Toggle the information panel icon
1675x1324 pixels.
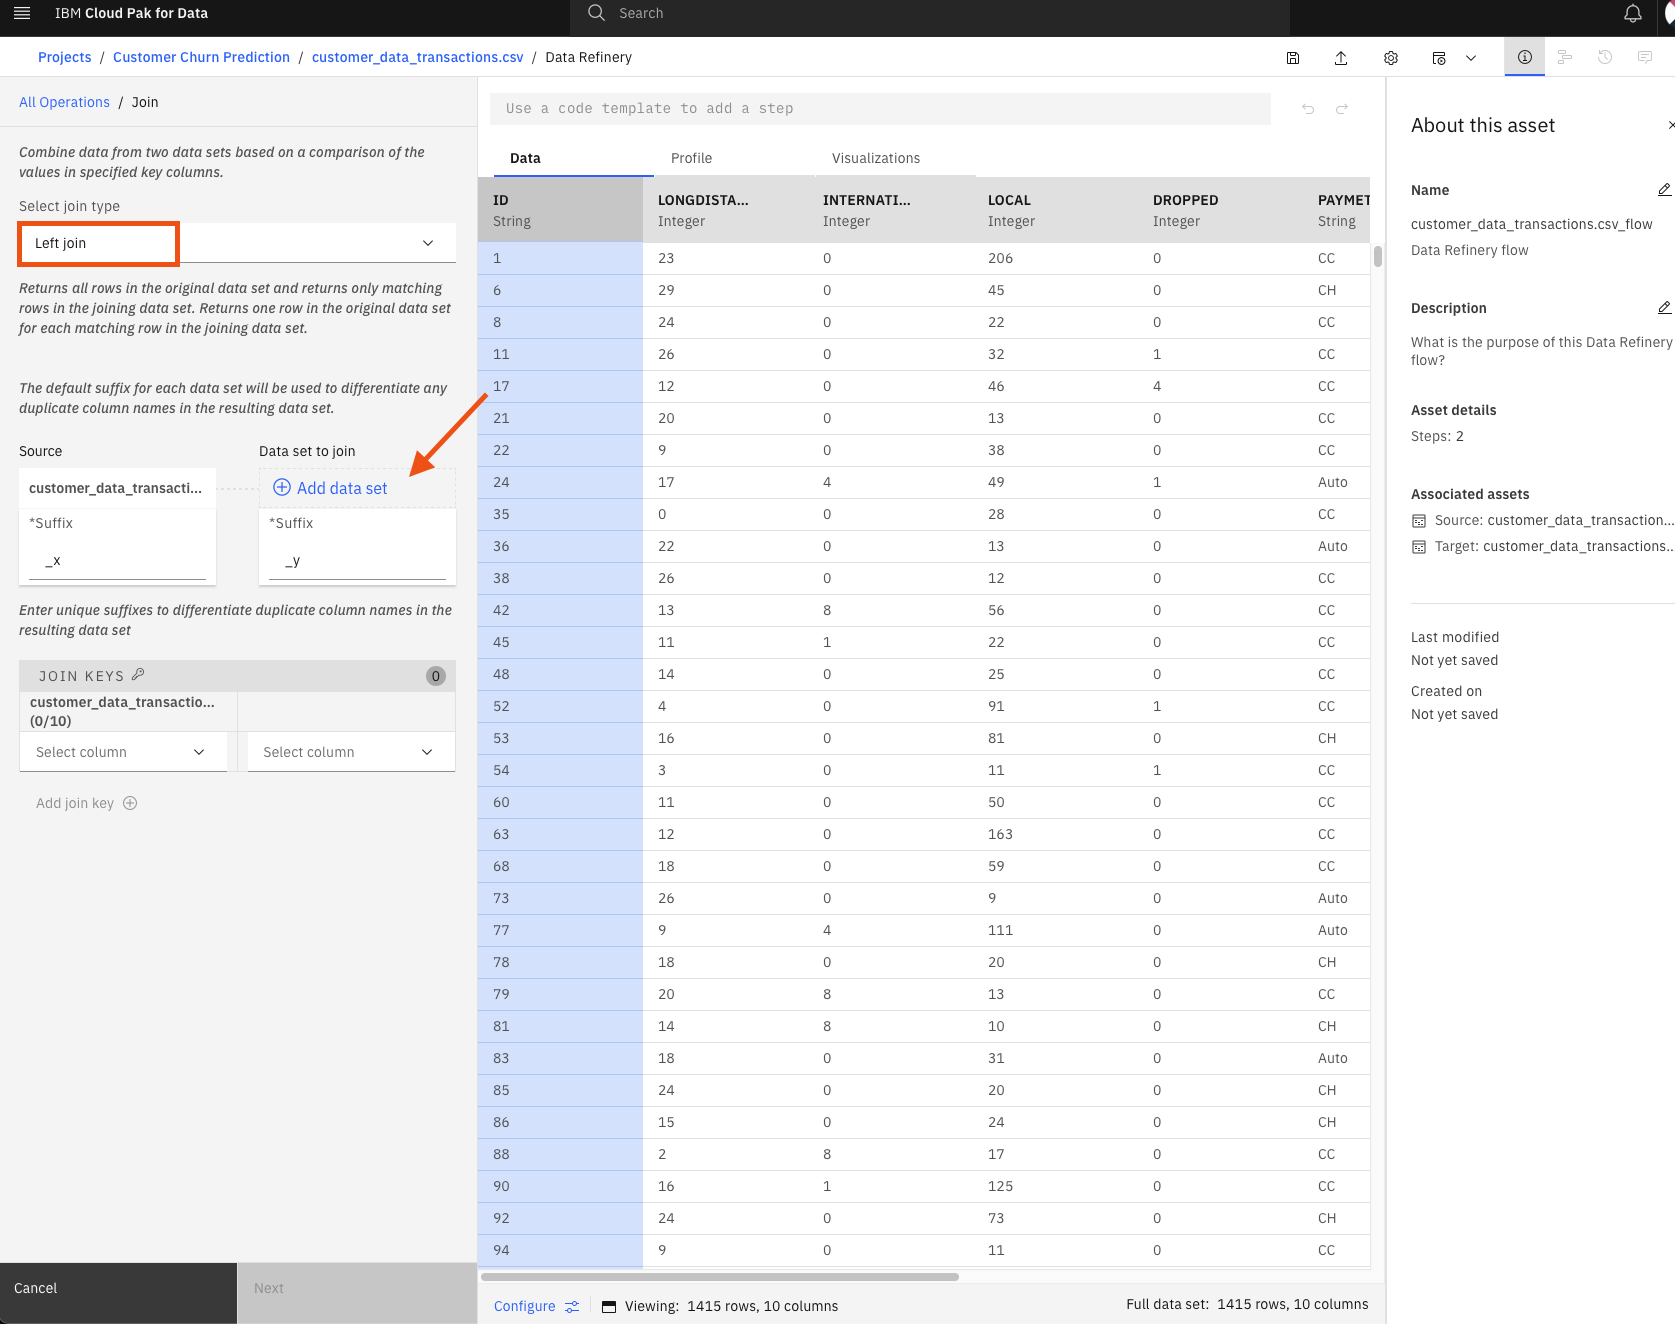coord(1525,57)
